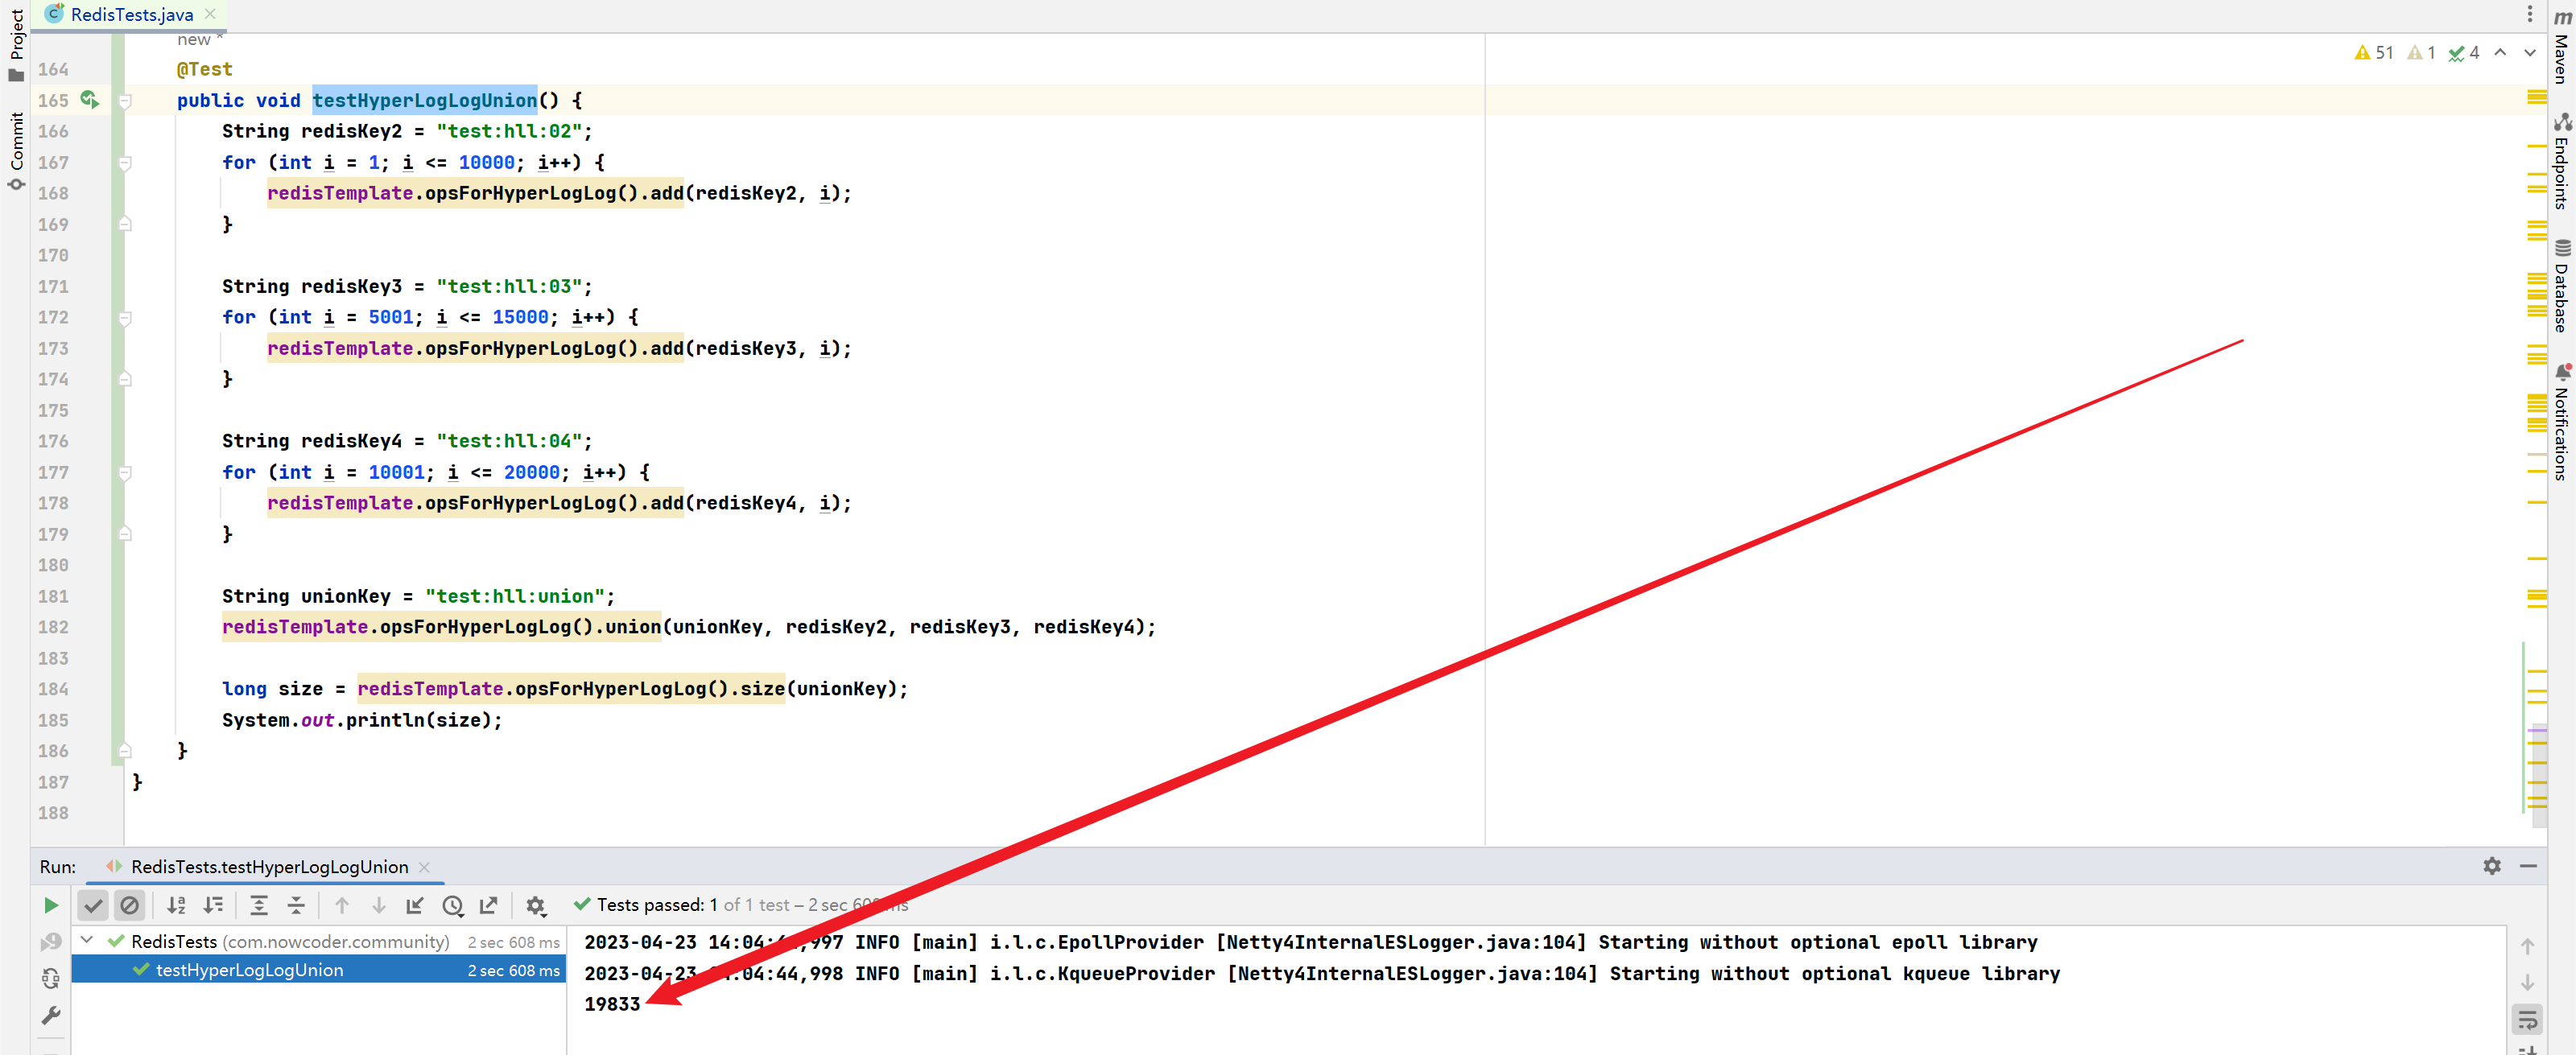Open editor tab options three-dot menu

(2530, 14)
